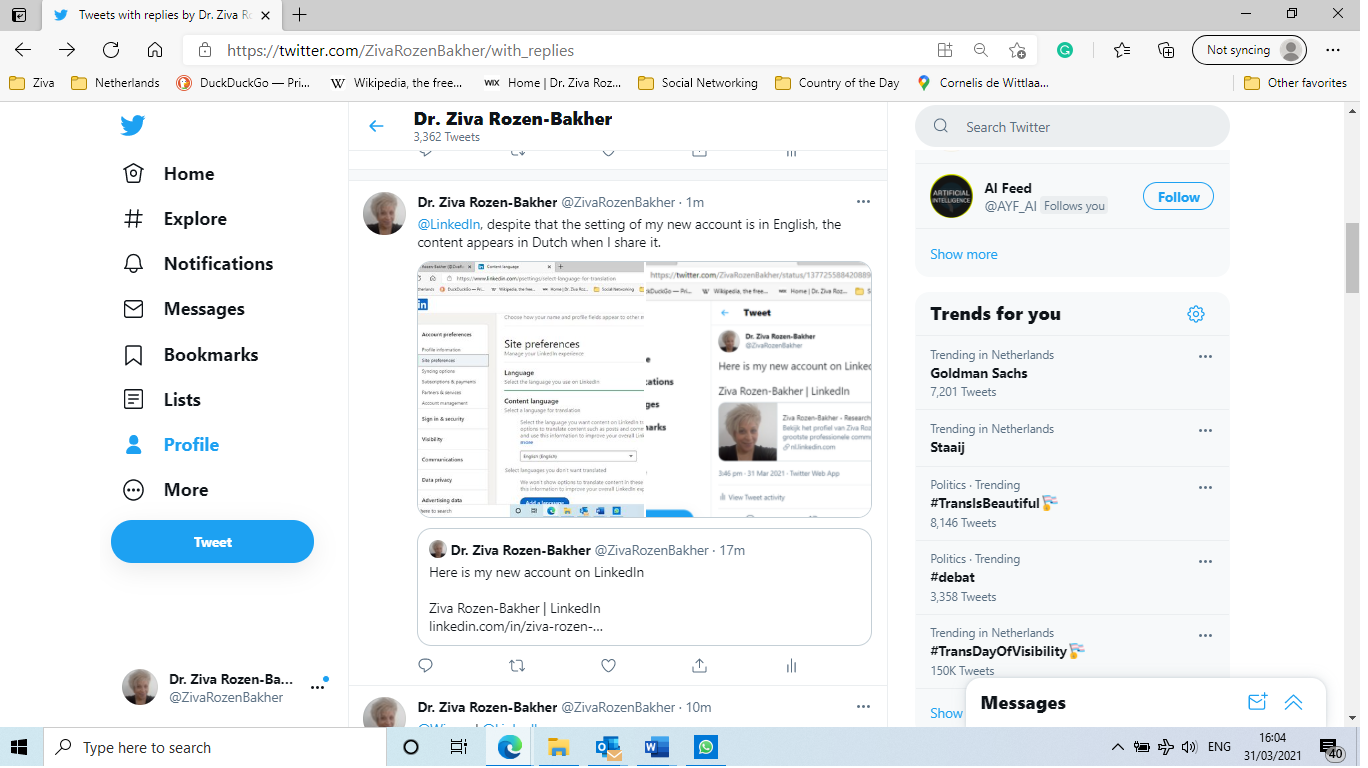Click the zoom magnifier icon in address bar
This screenshot has height=768, width=1368.
tap(981, 50)
